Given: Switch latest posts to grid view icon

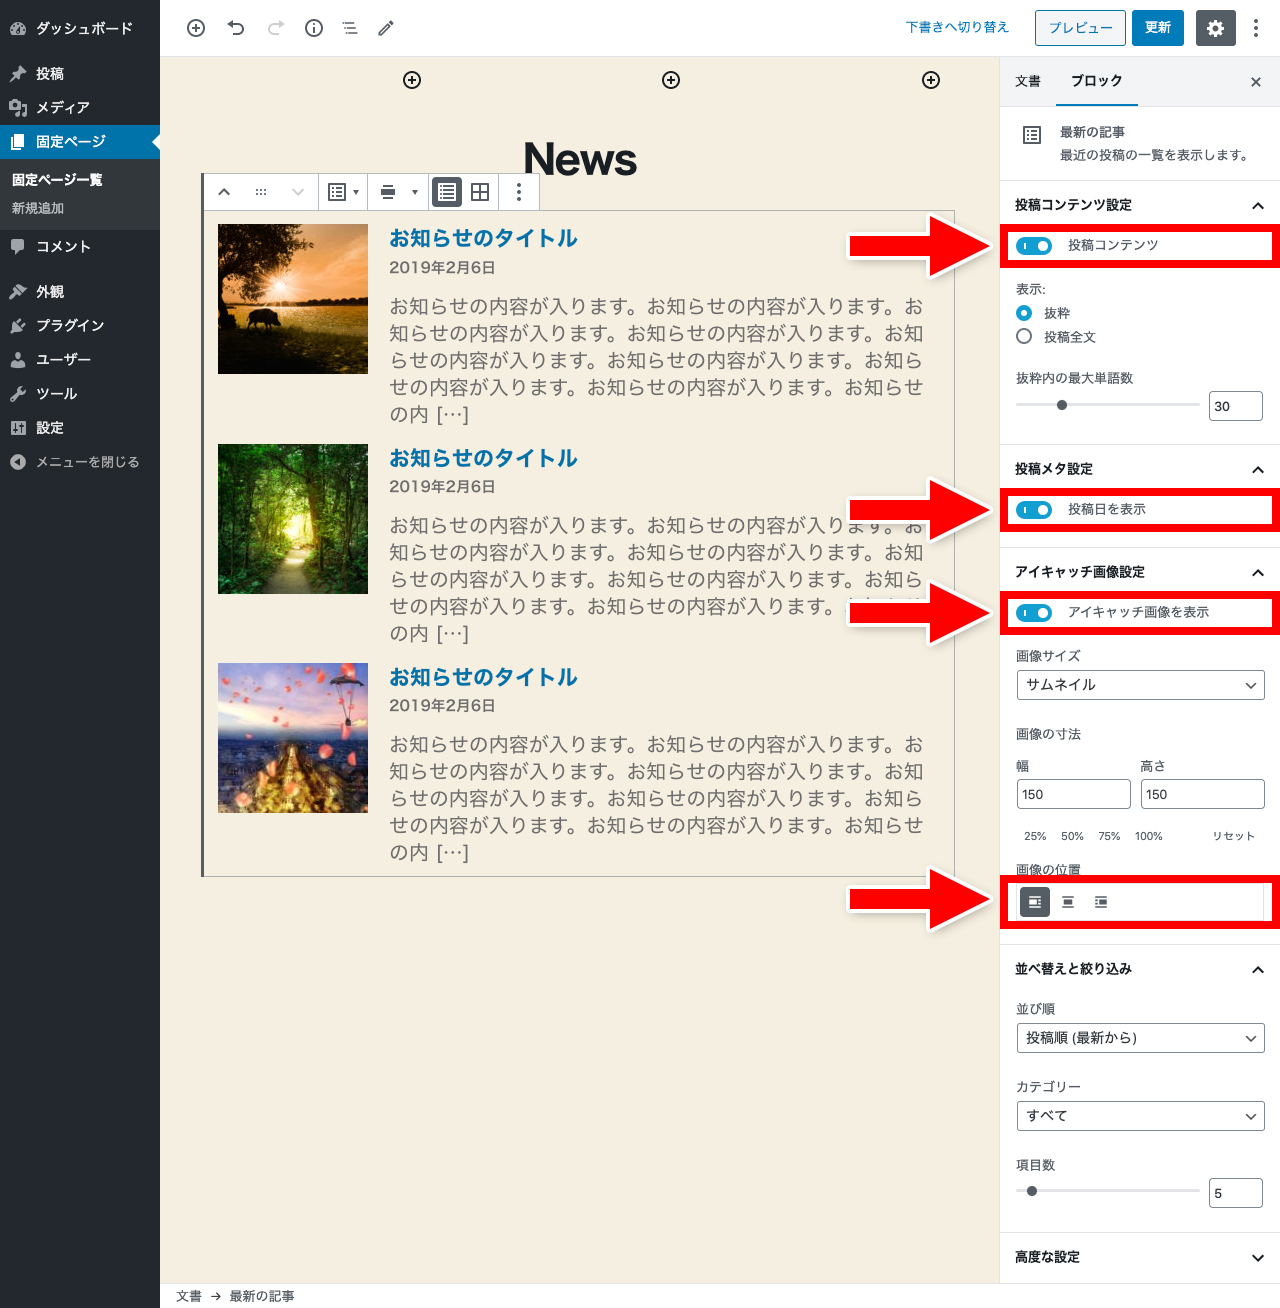Looking at the screenshot, I should [x=480, y=192].
